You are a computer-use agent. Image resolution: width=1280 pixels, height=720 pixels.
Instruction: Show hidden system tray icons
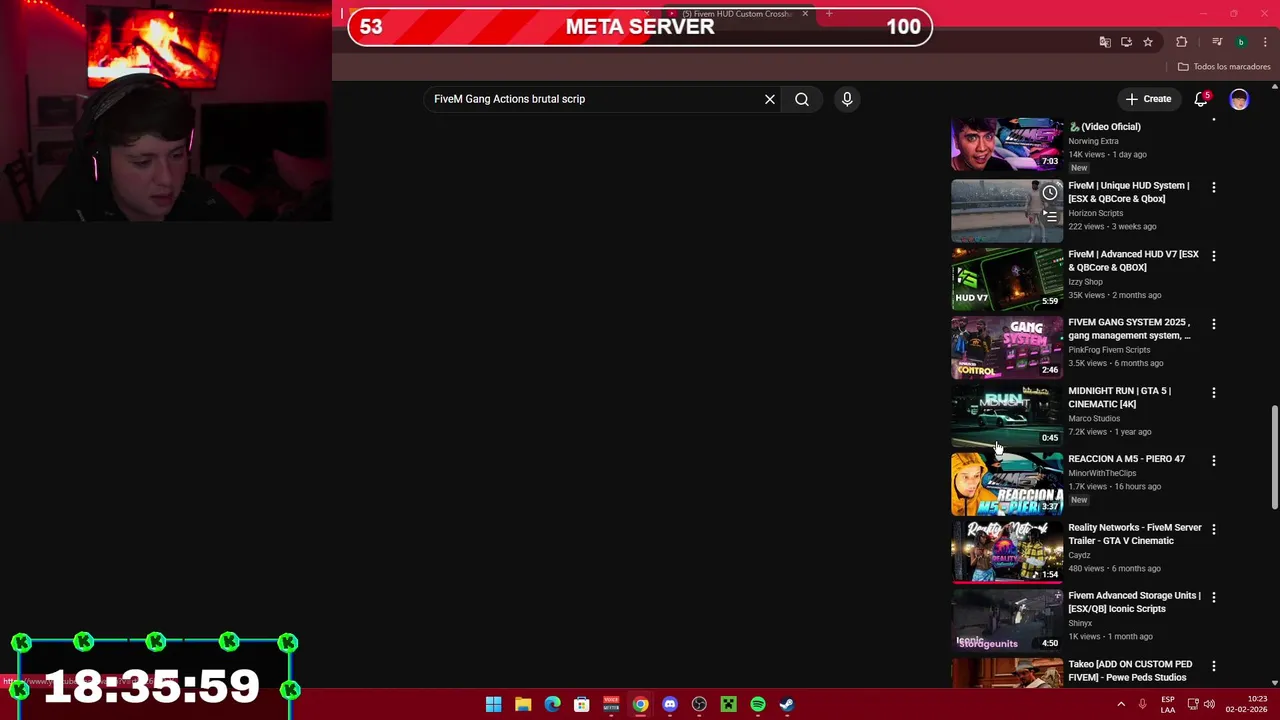point(1121,704)
